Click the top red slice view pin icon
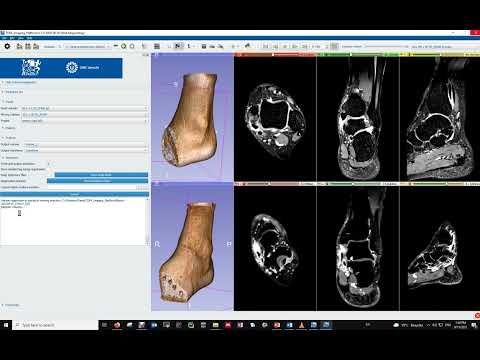Image resolution: width=480 pixels, height=360 pixels. tap(237, 54)
